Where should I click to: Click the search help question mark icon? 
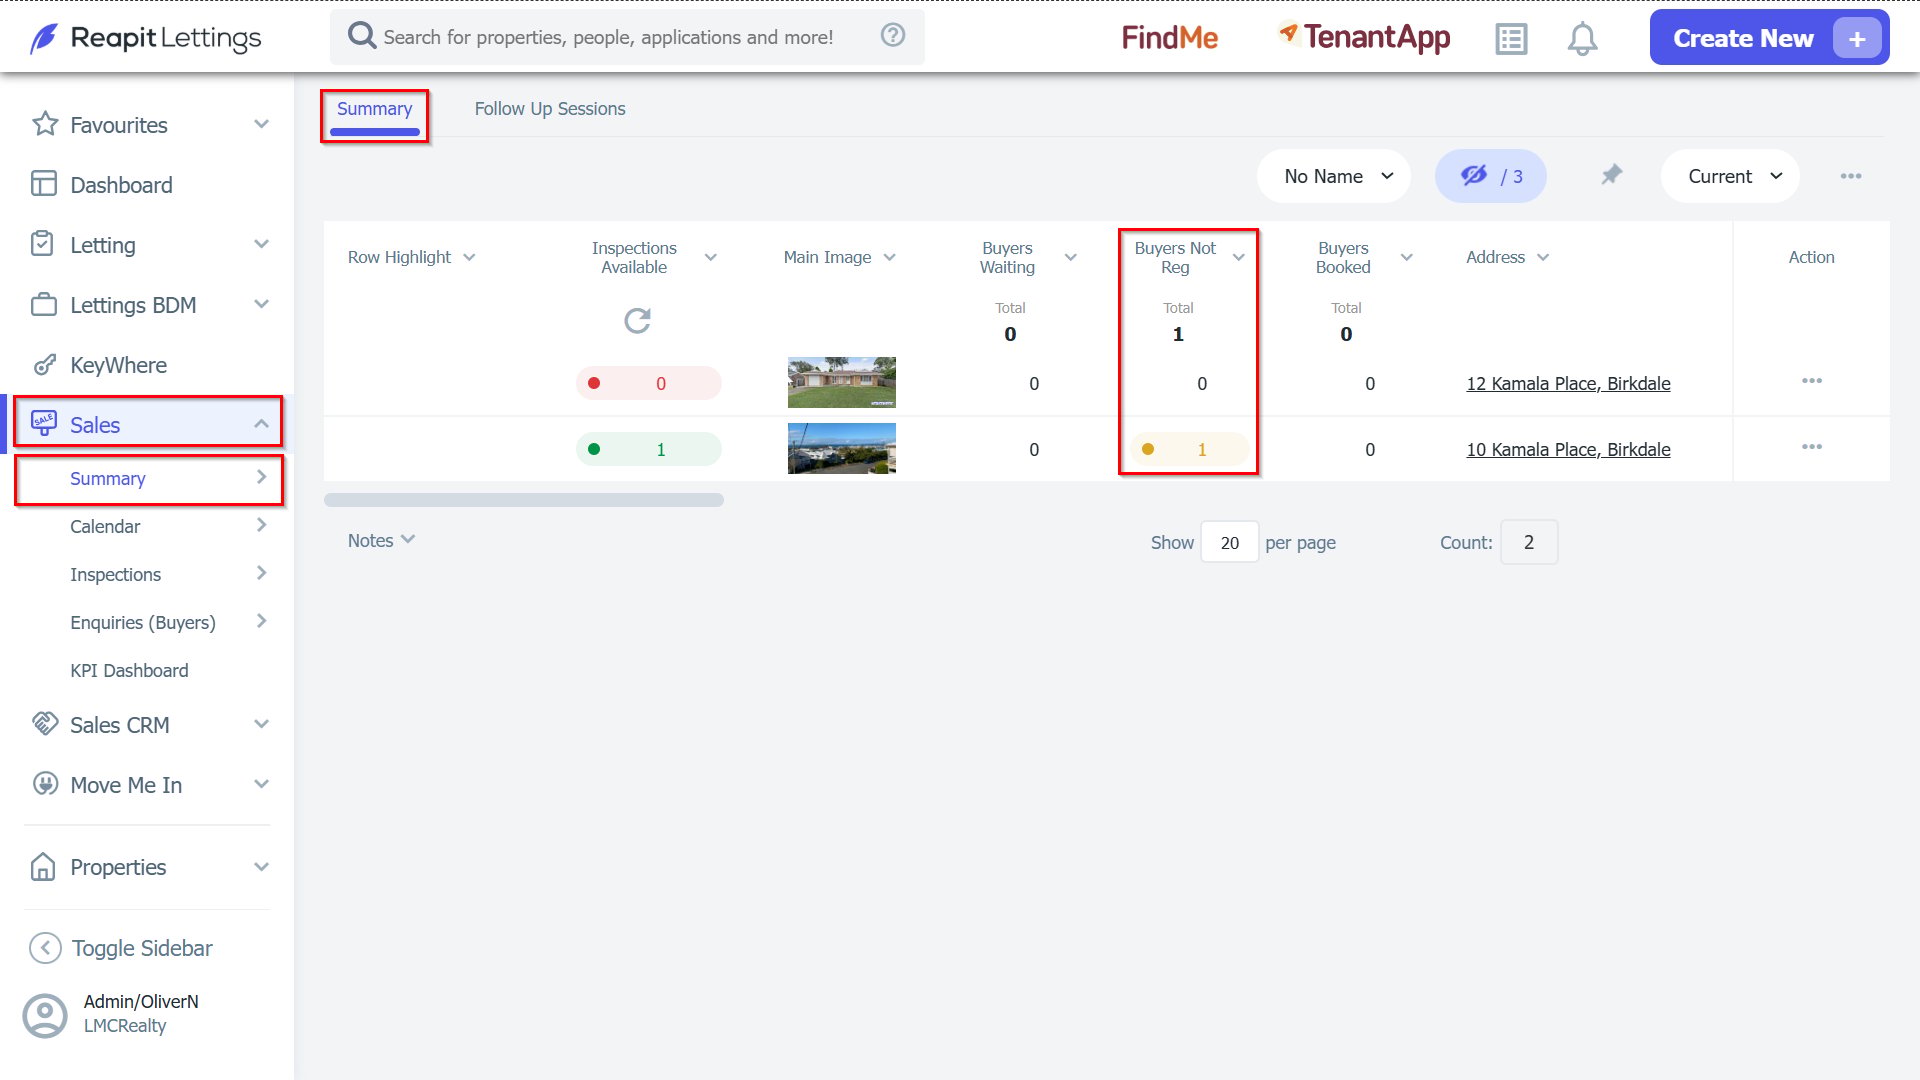[893, 36]
